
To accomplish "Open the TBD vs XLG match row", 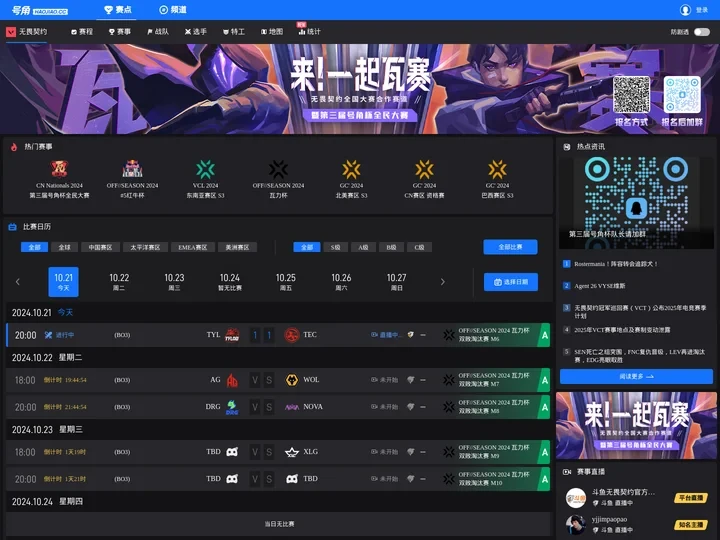I will (x=278, y=452).
